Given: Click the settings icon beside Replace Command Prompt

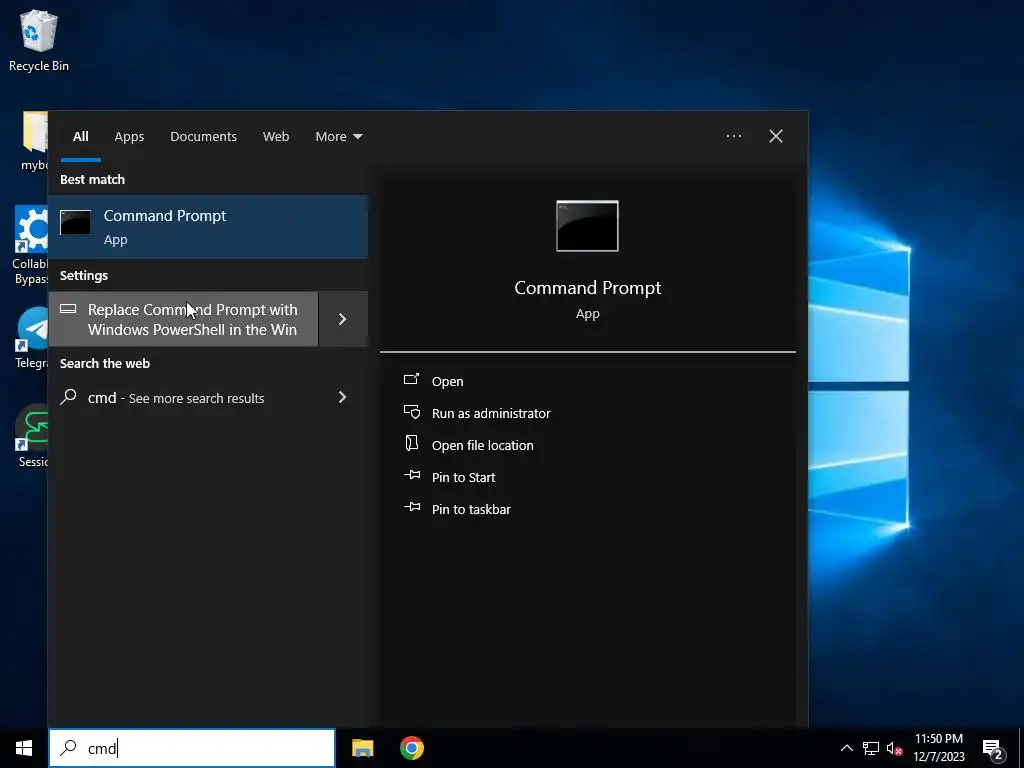Looking at the screenshot, I should [x=68, y=309].
